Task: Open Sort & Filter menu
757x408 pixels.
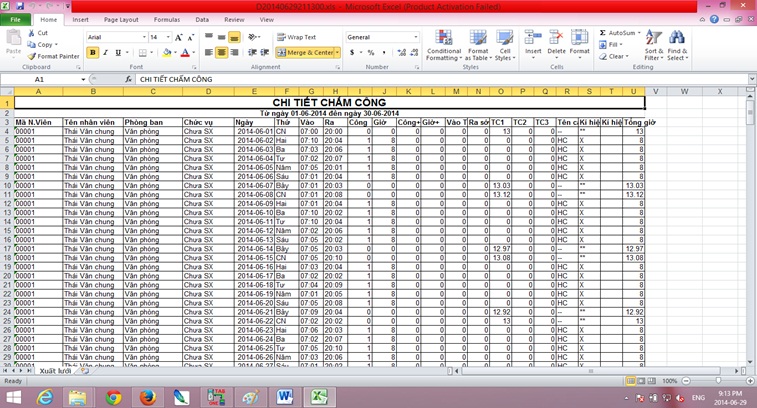Action: tap(654, 45)
